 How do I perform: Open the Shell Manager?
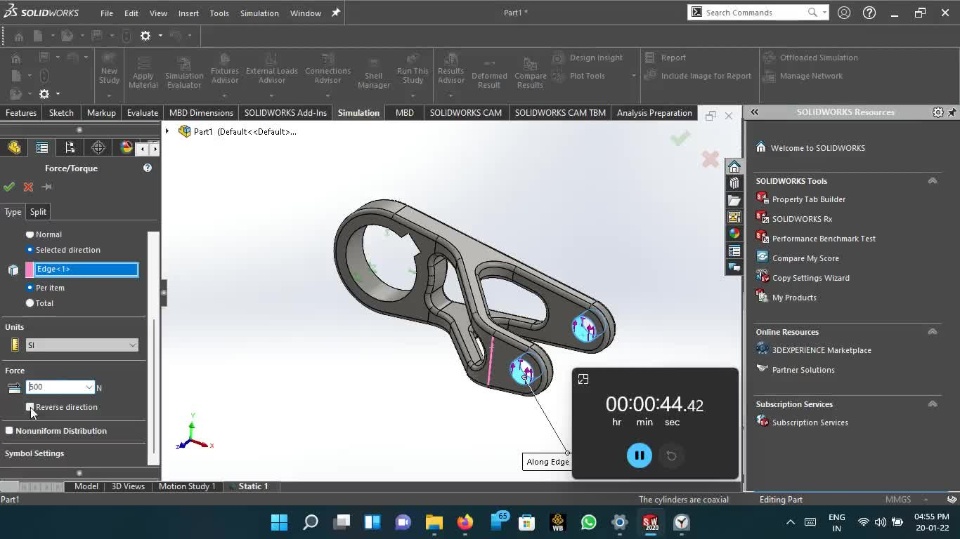pyautogui.click(x=373, y=73)
